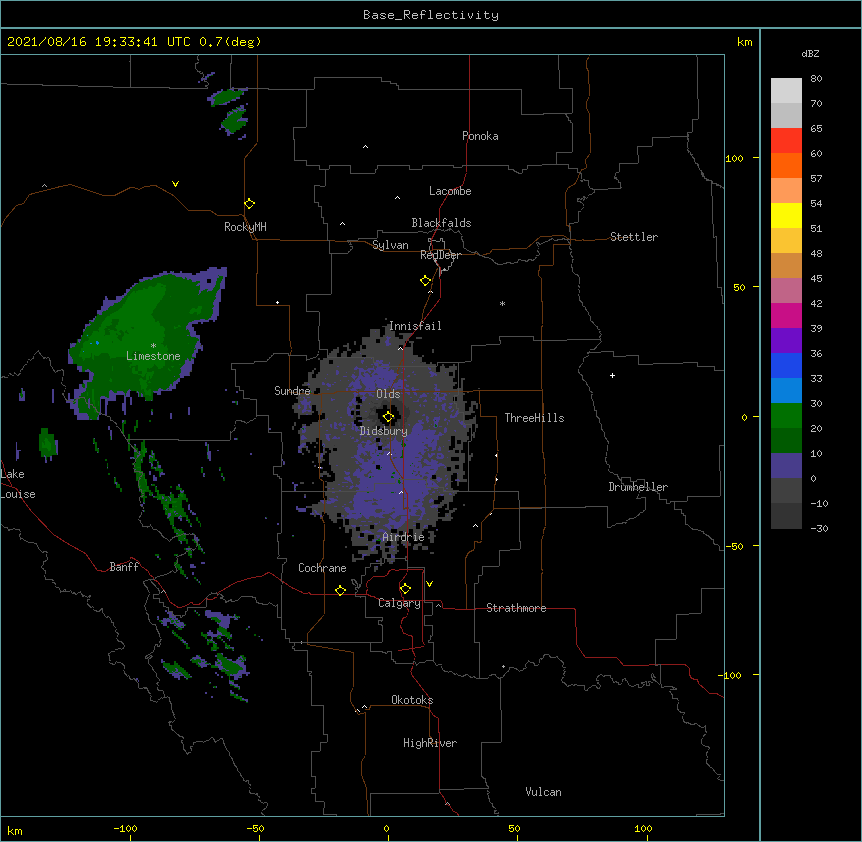Click the Airdrie town label
This screenshot has width=862, height=842.
(403, 538)
